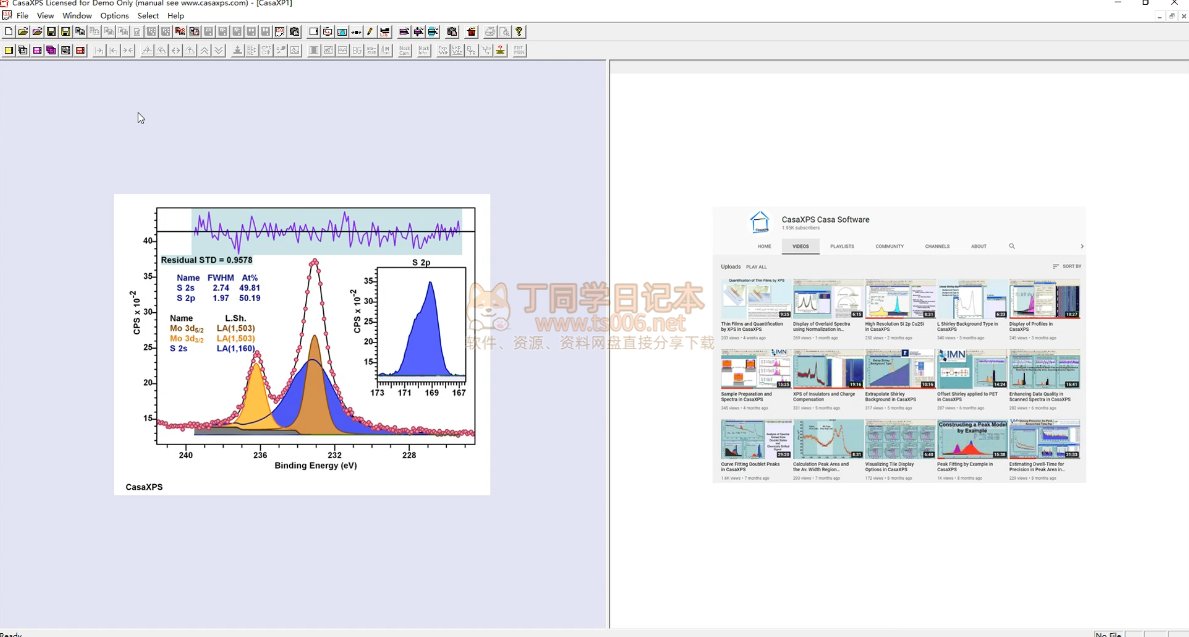The image size is (1189, 637).
Task: Click the S 2p inset spectrum title
Action: point(421,262)
